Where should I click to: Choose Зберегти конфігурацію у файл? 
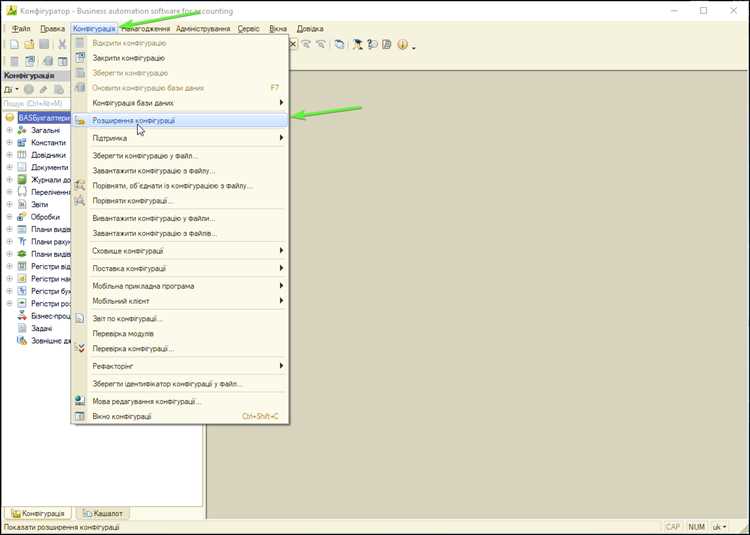click(180, 156)
